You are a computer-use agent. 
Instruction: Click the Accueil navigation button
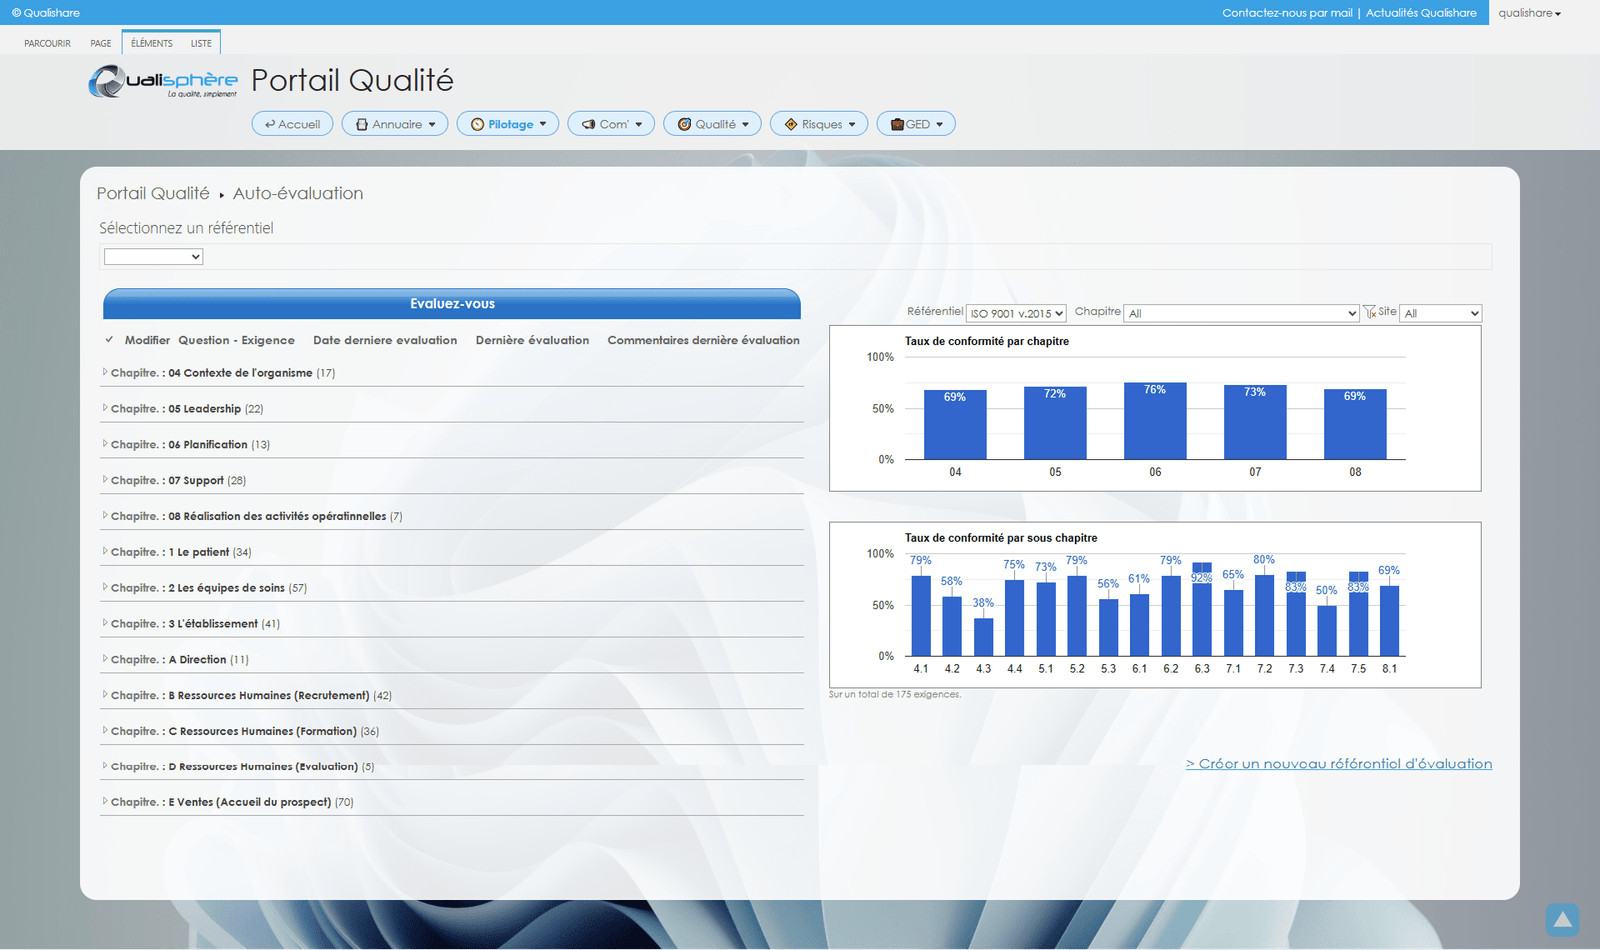[293, 124]
